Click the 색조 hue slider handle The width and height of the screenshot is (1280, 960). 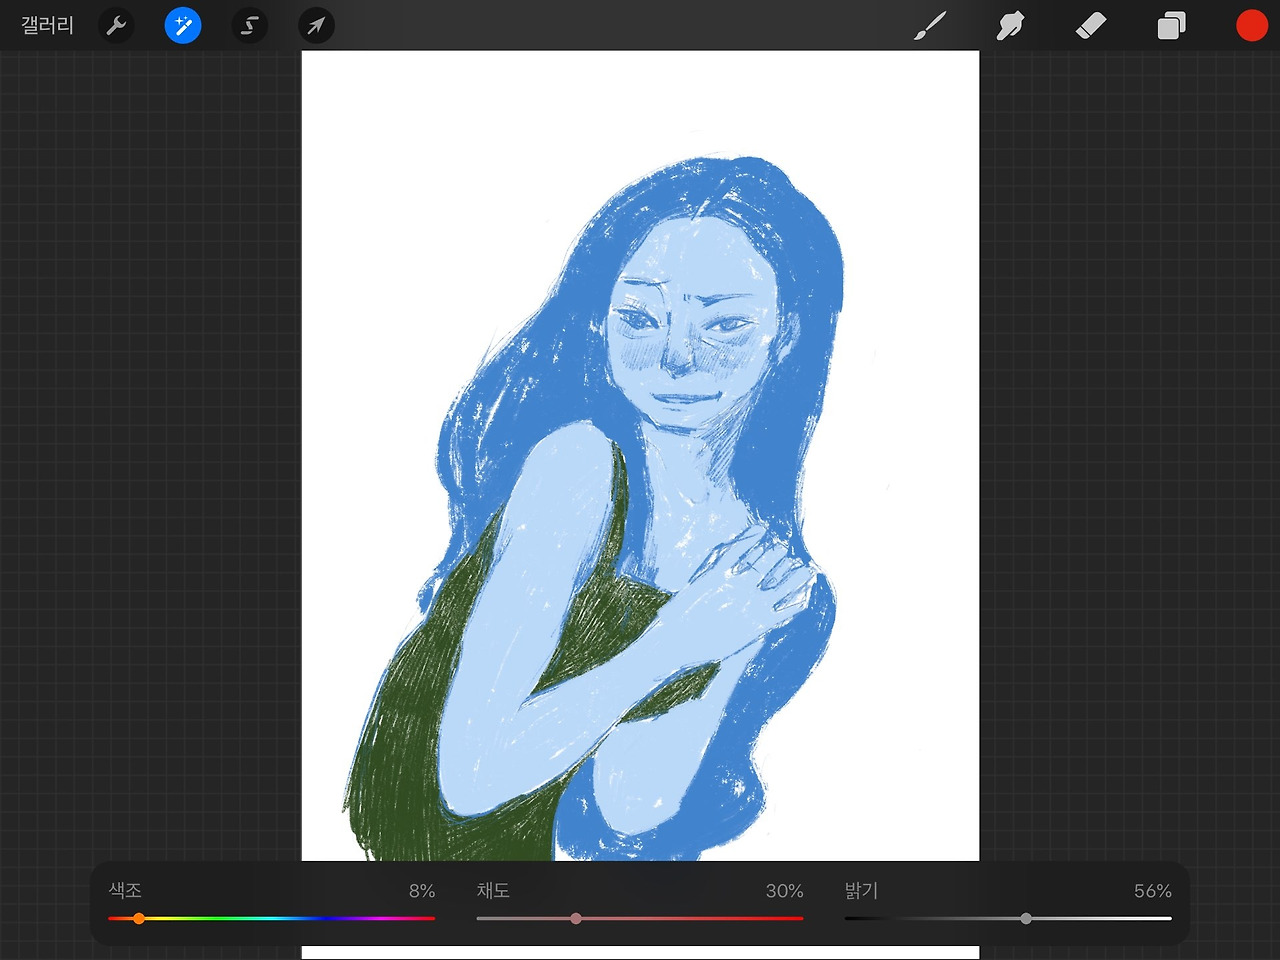coord(139,918)
